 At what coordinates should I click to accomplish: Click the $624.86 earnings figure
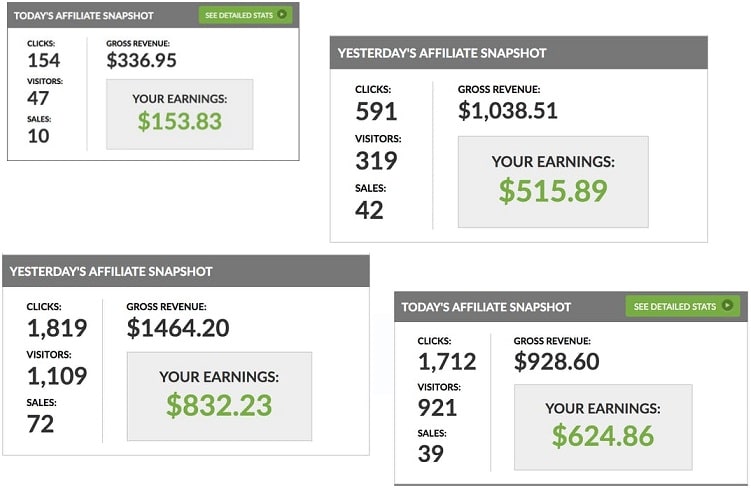(603, 436)
